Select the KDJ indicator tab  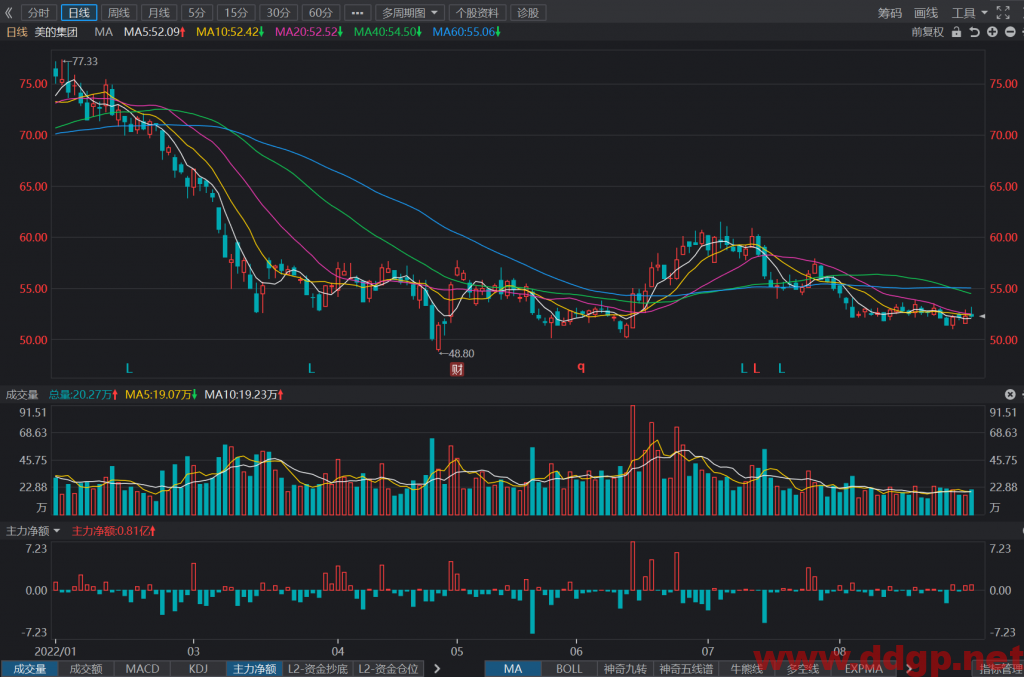(x=198, y=669)
